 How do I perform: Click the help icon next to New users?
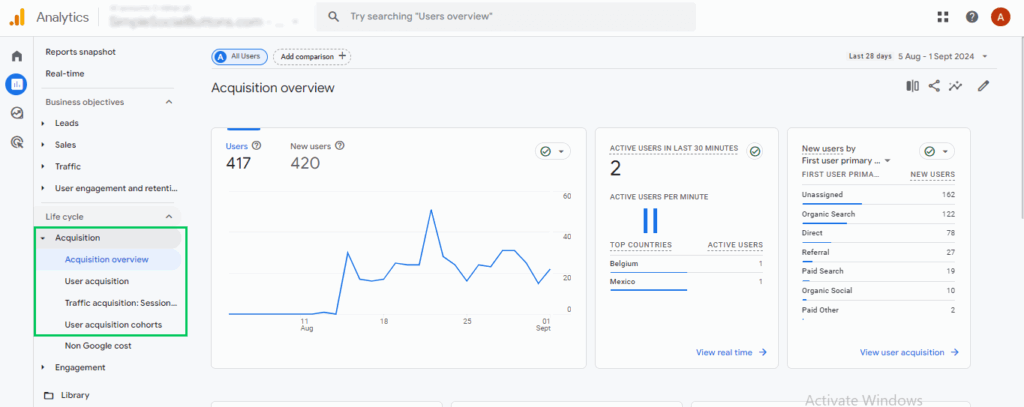pos(340,146)
